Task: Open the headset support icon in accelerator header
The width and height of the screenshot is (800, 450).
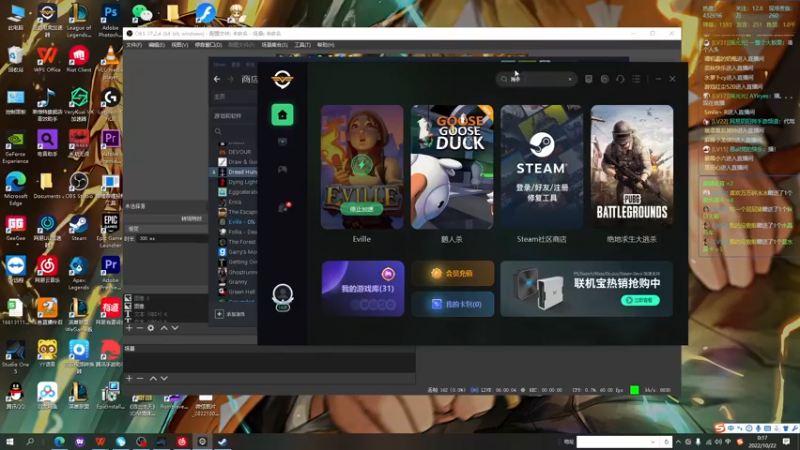Action: tap(620, 79)
